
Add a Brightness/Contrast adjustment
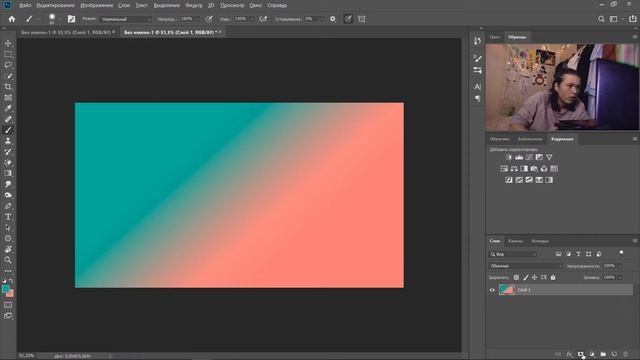click(509, 157)
